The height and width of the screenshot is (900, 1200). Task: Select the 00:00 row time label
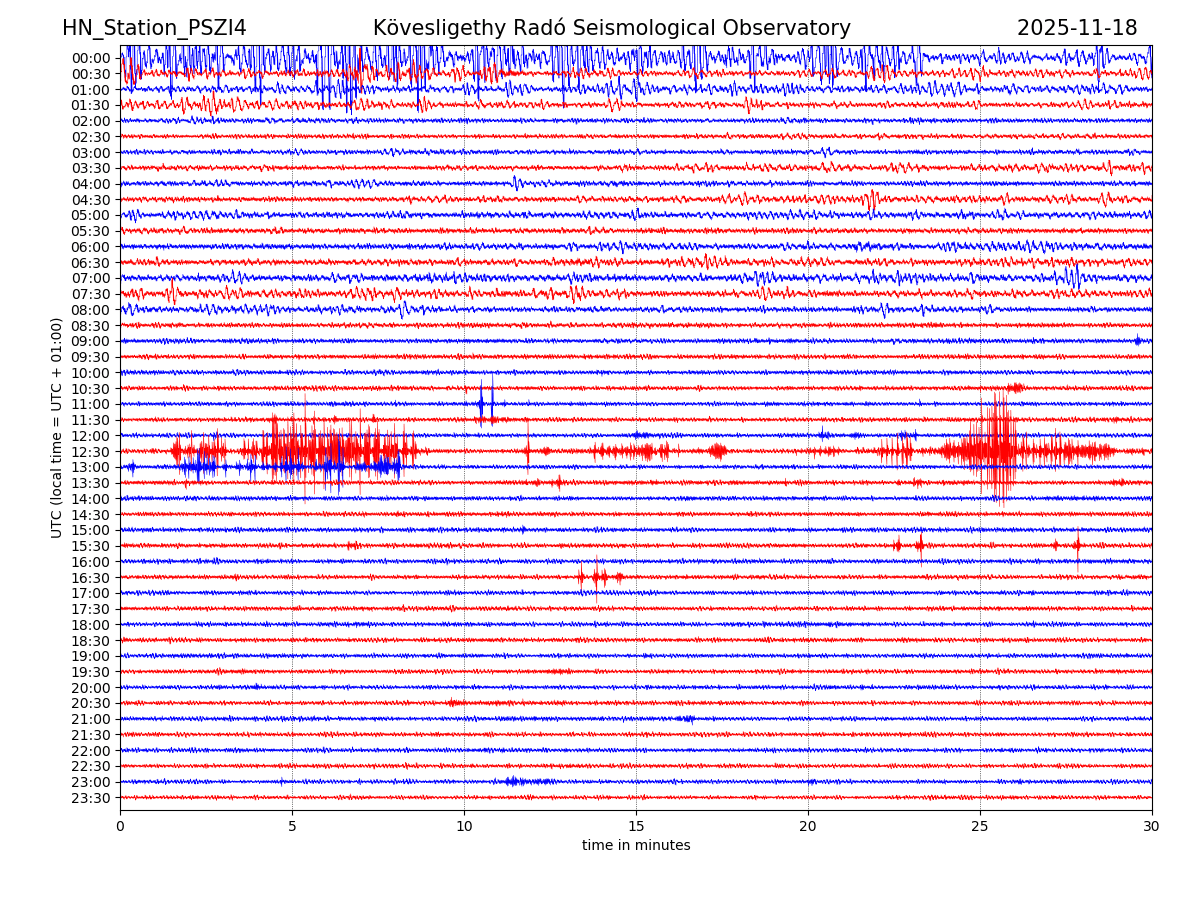(x=90, y=58)
